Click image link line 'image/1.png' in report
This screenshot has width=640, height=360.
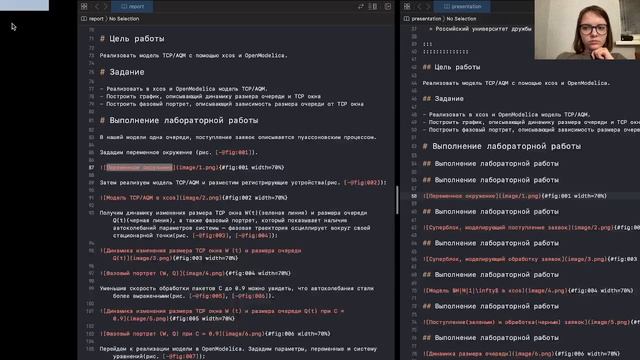pyautogui.click(x=192, y=167)
